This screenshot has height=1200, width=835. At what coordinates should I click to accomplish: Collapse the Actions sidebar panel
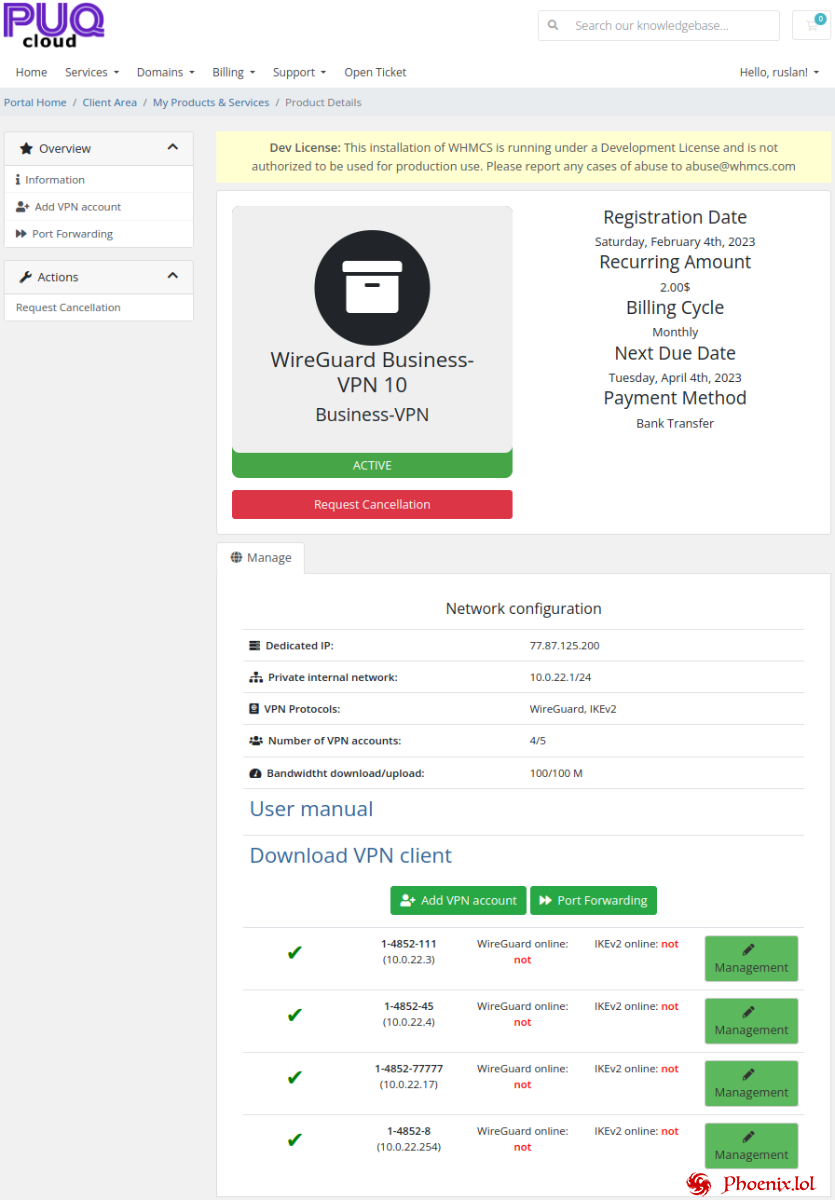point(172,277)
